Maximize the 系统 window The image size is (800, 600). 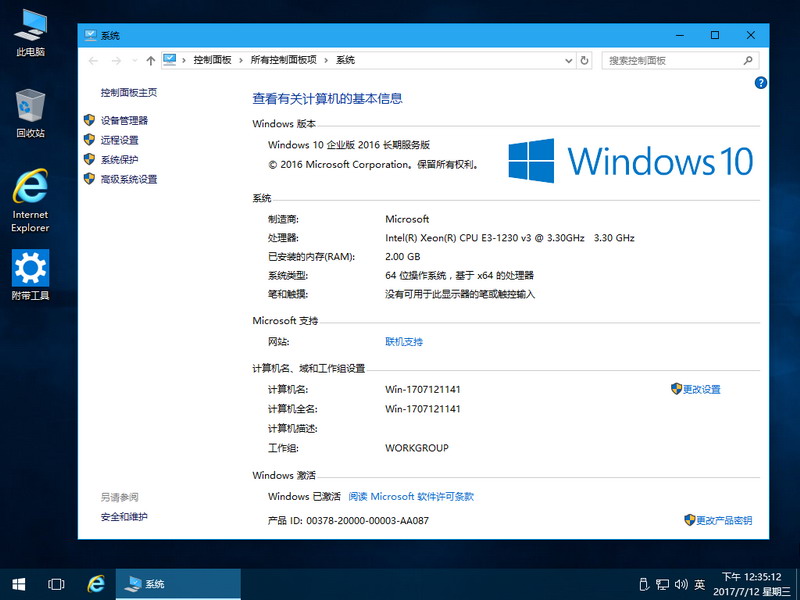click(x=715, y=35)
